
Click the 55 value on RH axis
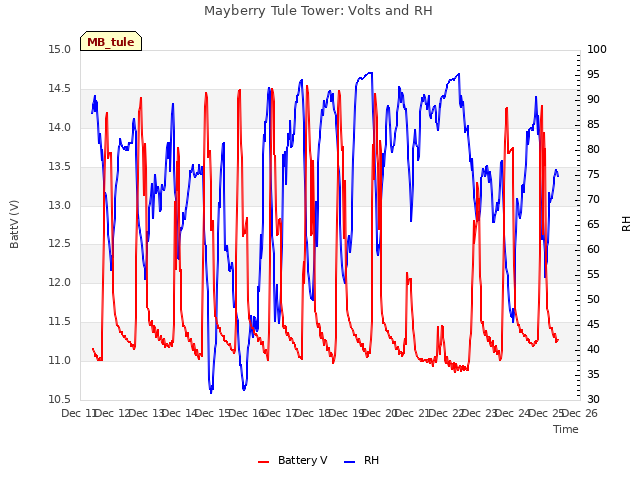[x=593, y=274]
